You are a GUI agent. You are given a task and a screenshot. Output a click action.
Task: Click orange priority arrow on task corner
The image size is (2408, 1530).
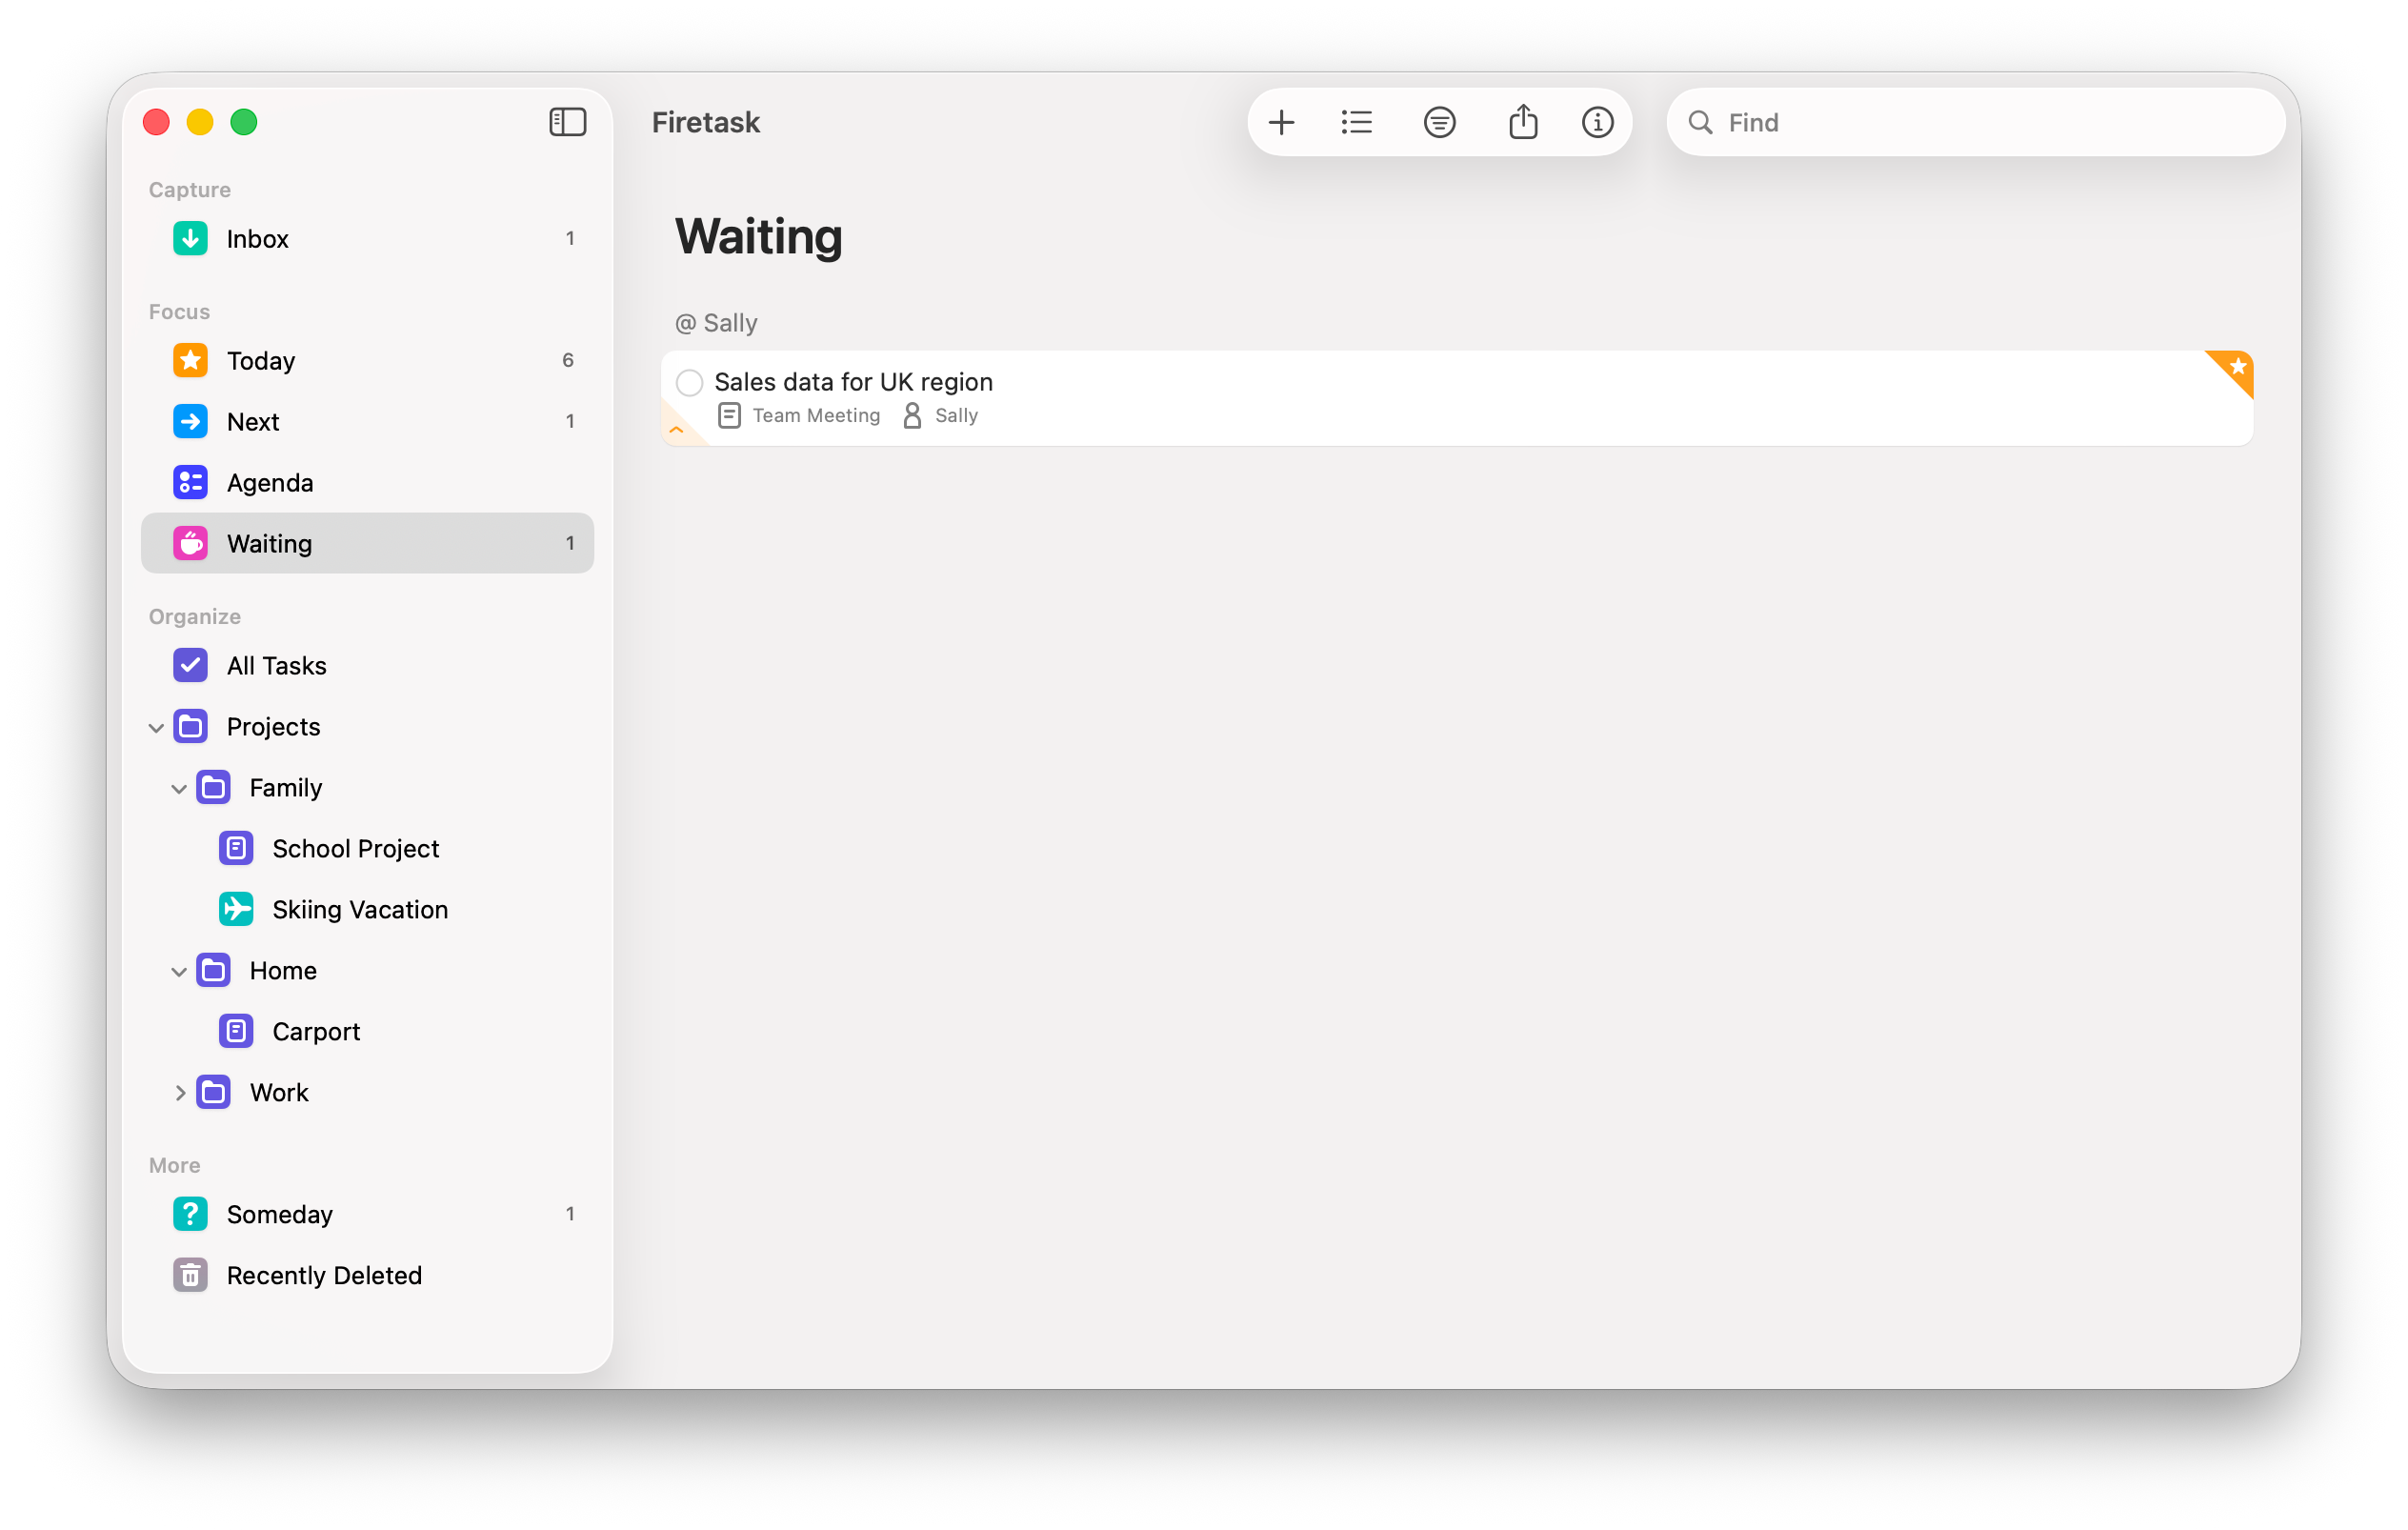[677, 430]
